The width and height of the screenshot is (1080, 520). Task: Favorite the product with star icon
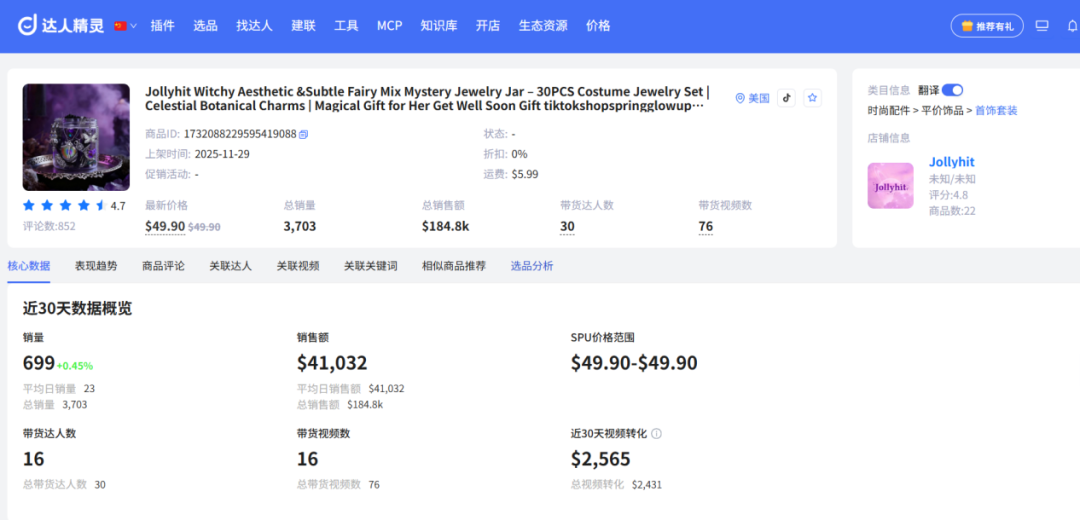813,98
